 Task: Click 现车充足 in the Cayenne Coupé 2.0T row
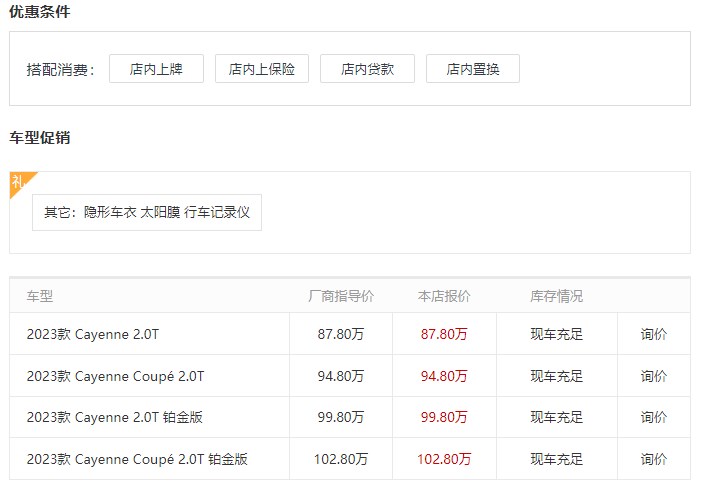click(x=557, y=376)
